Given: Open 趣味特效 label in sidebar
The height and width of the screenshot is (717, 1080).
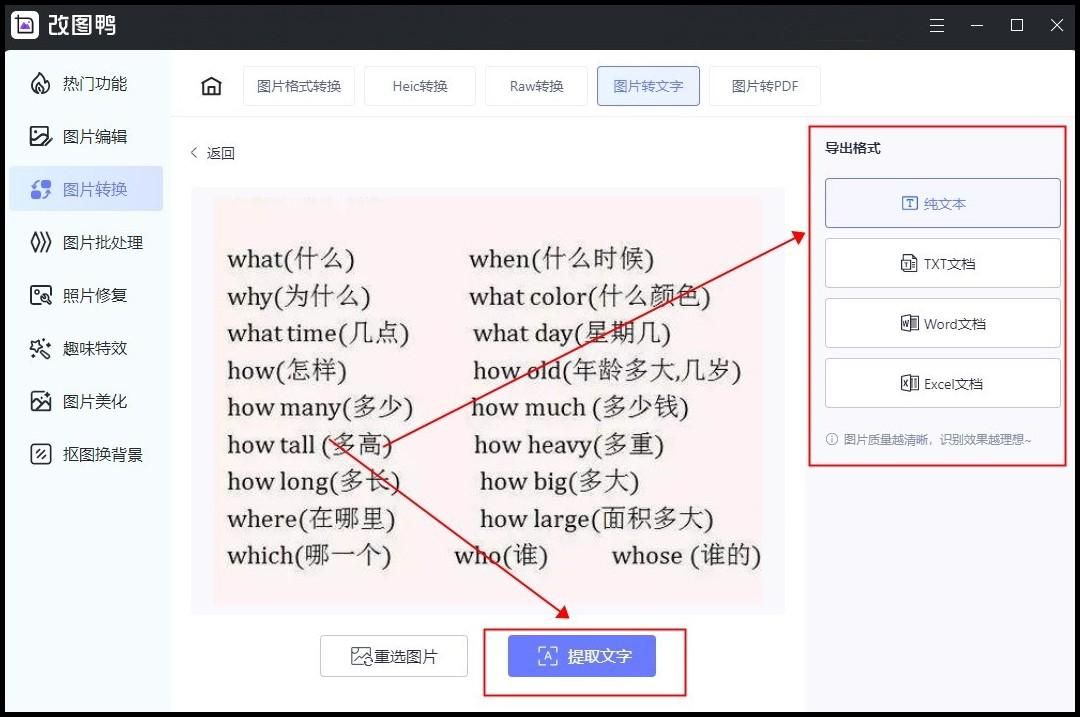Looking at the screenshot, I should 95,349.
